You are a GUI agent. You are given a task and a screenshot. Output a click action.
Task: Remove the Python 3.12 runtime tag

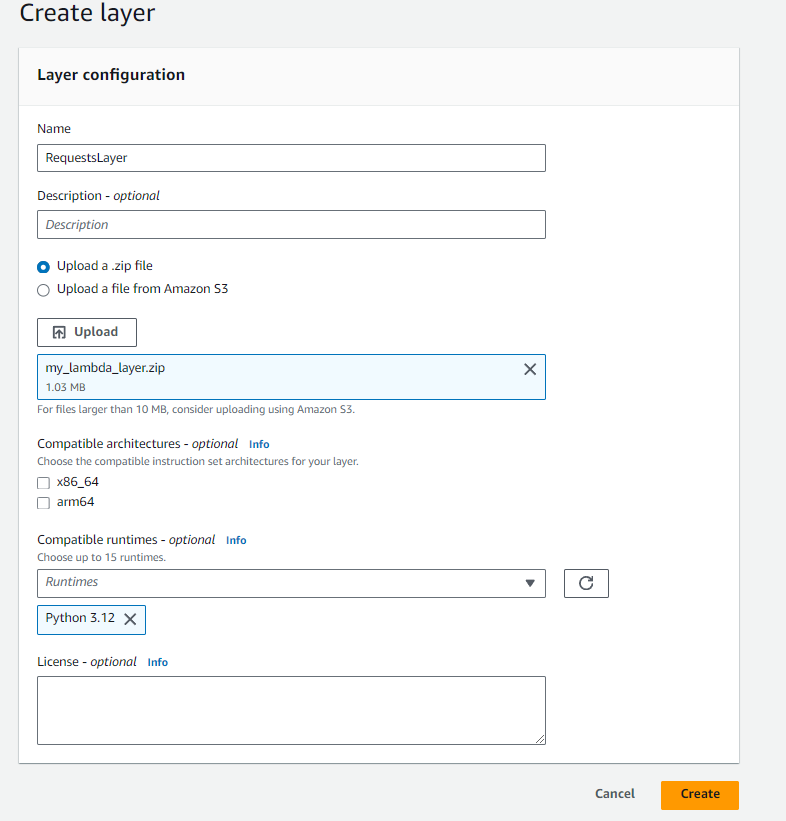click(130, 619)
